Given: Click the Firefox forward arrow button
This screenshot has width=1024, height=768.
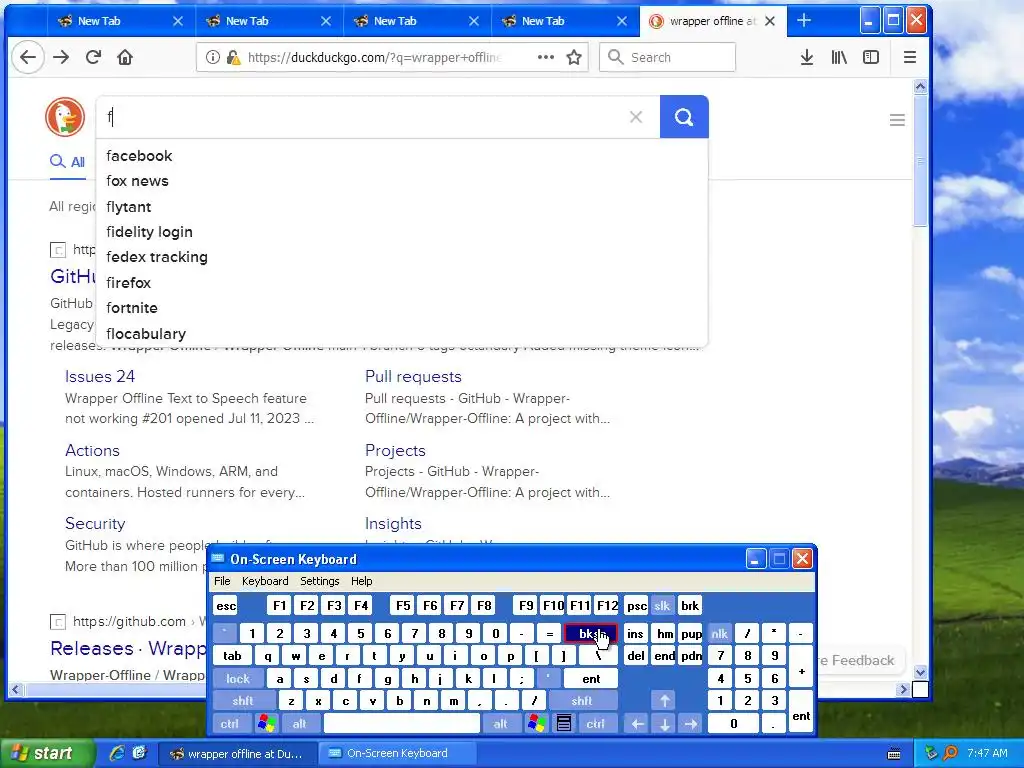Looking at the screenshot, I should coord(61,57).
